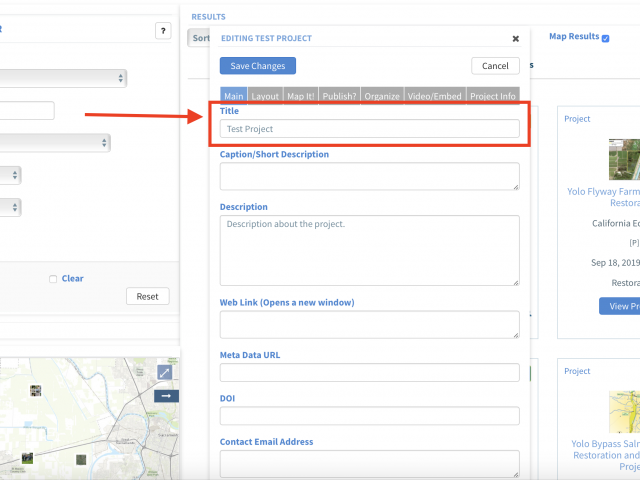
Task: Click the Meta Data URL field
Action: click(x=369, y=372)
